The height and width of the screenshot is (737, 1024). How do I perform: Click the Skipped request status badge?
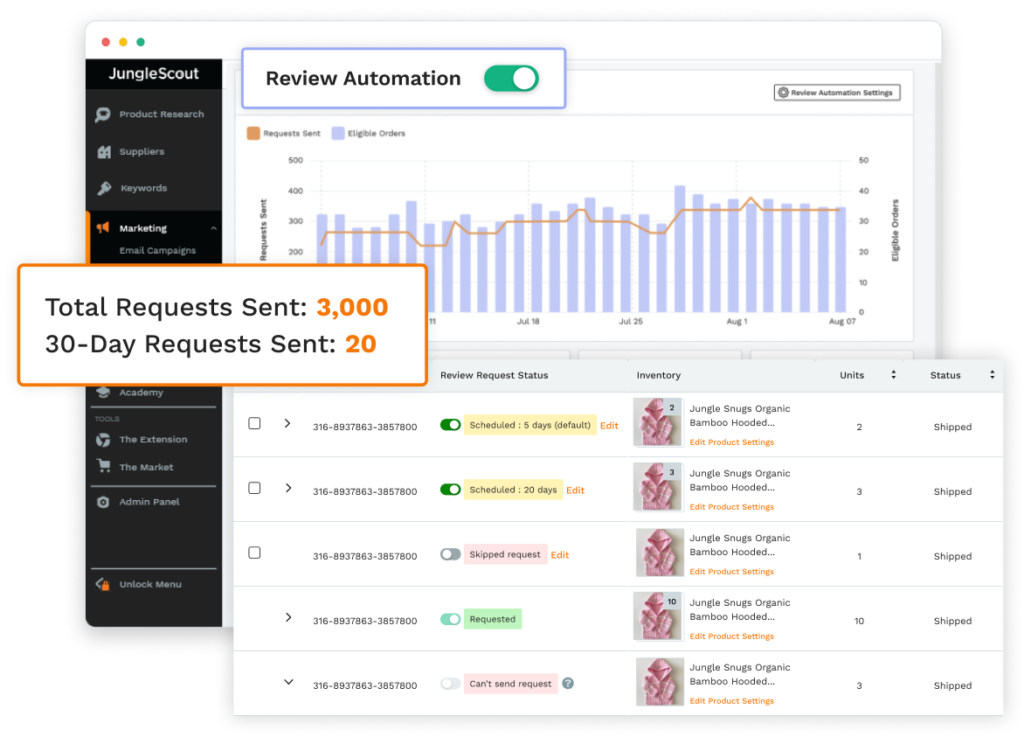[x=505, y=554]
